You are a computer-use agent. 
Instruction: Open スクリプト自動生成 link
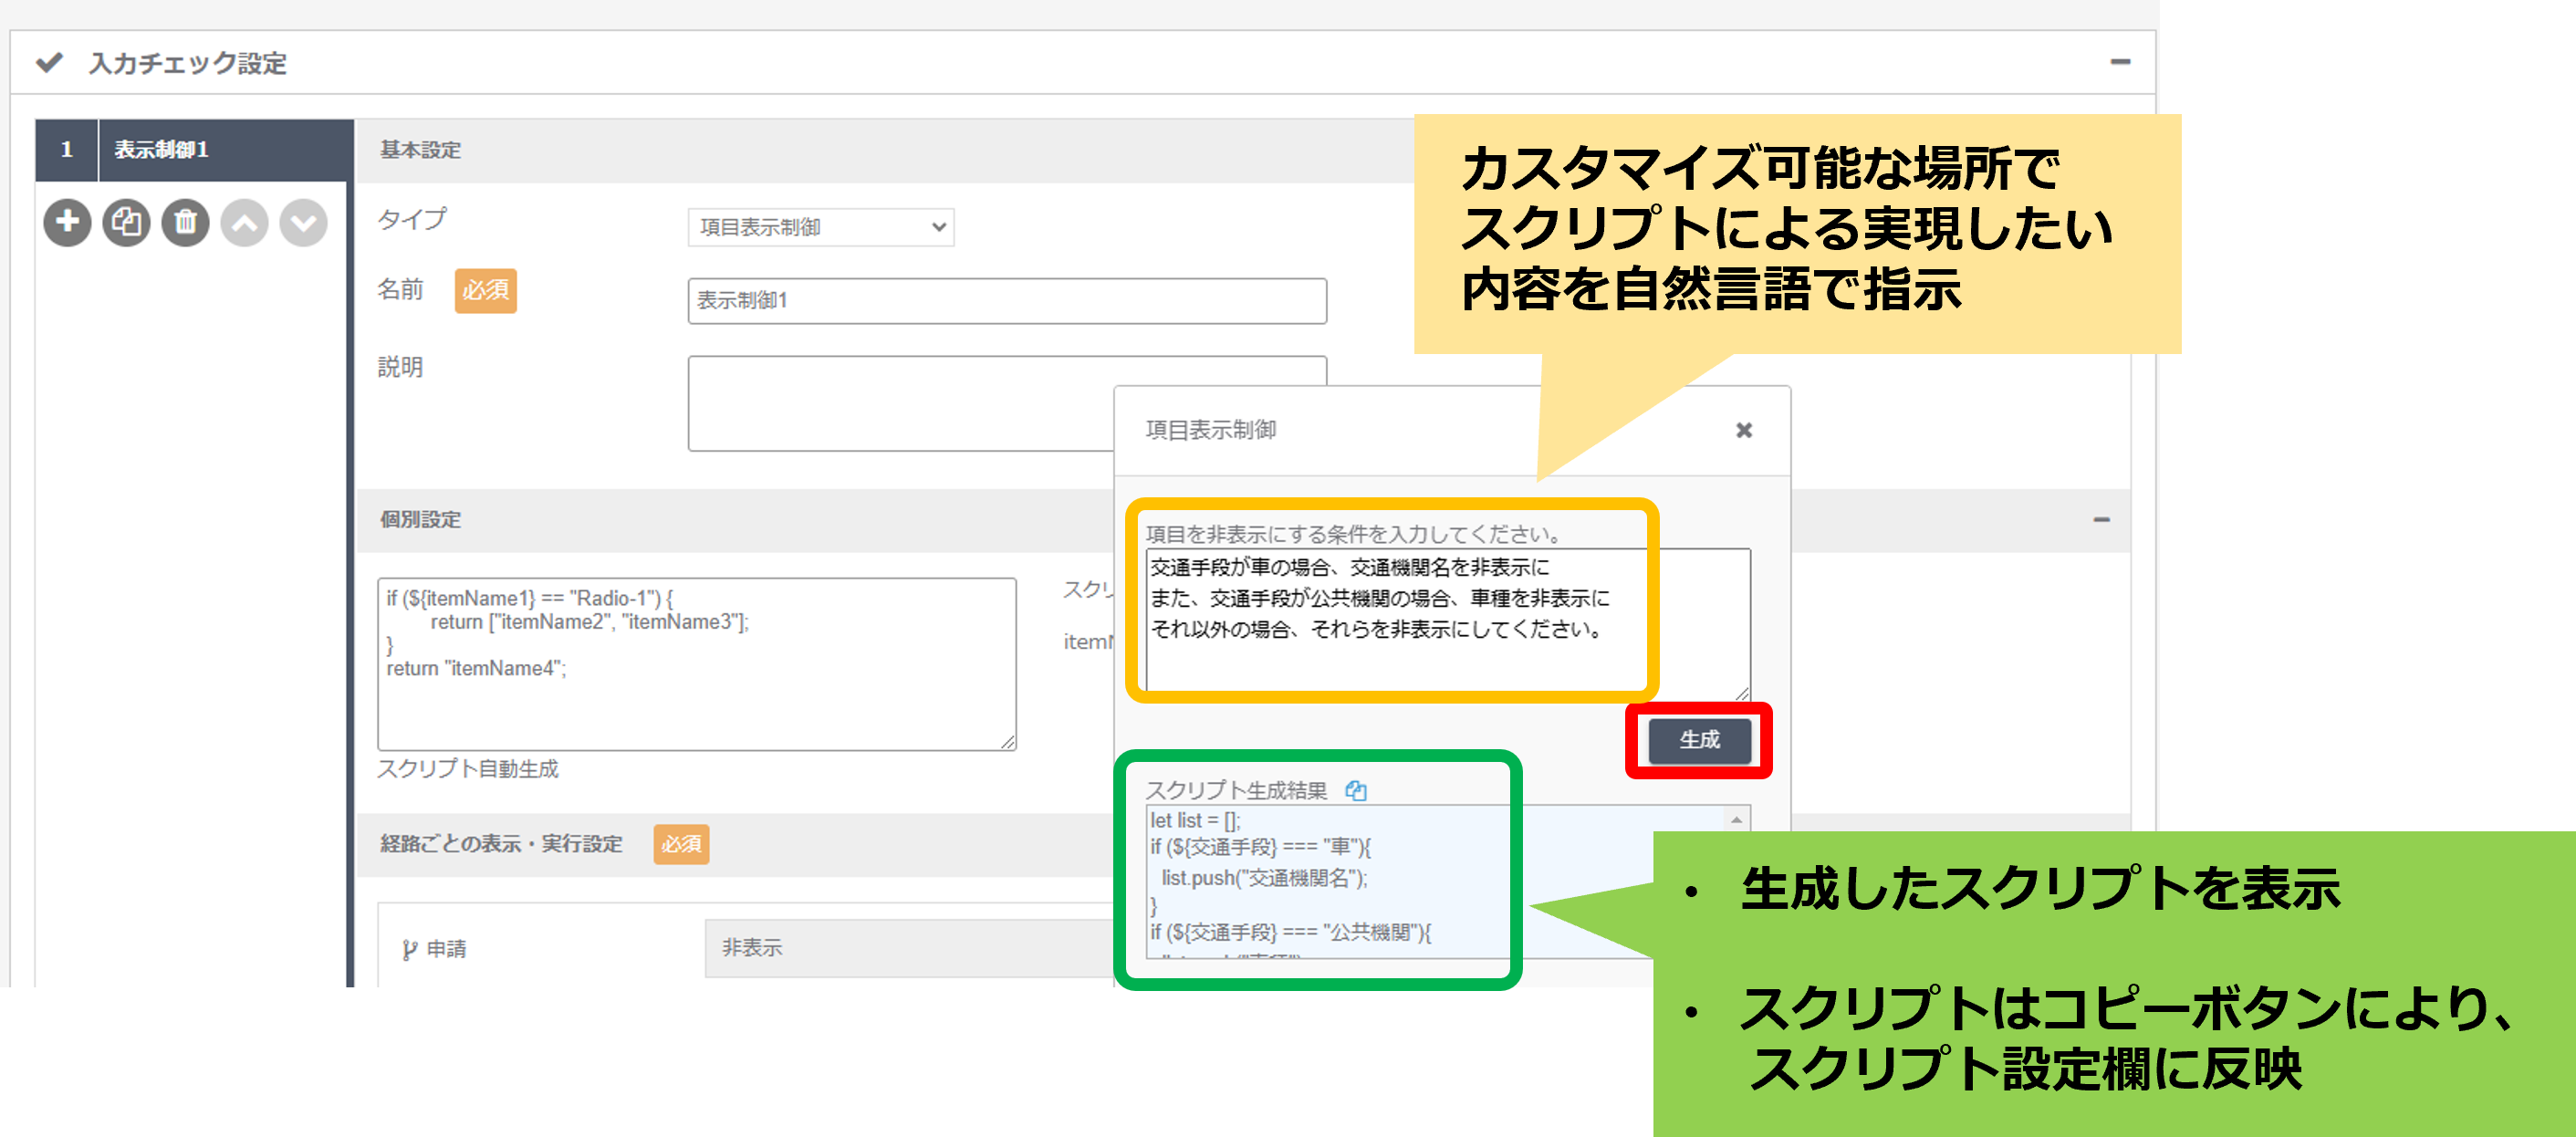467,768
